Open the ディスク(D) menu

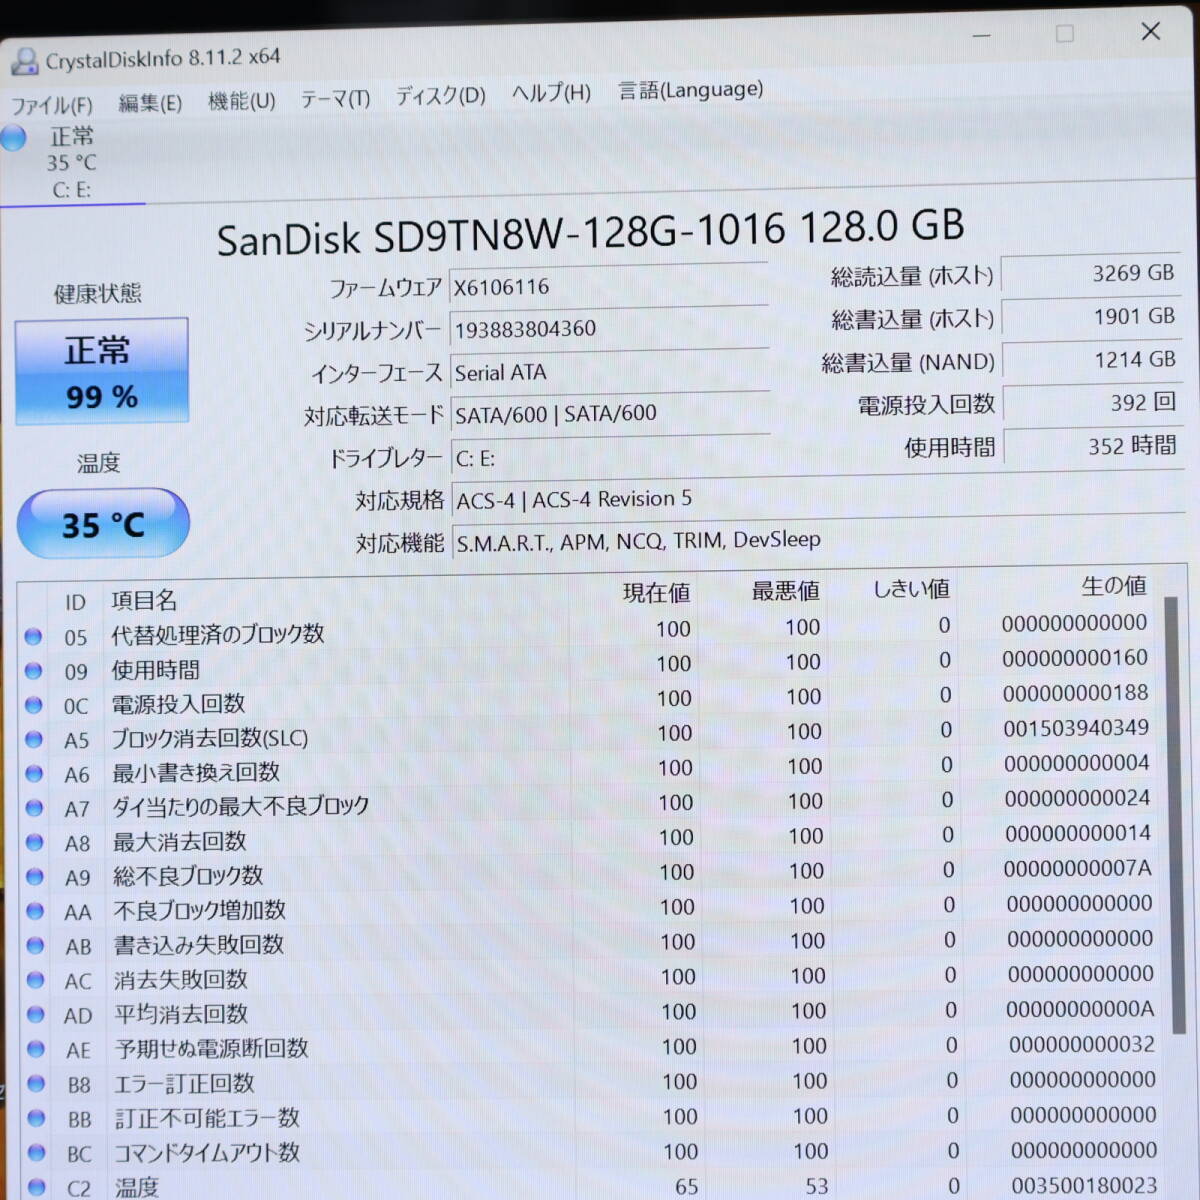(x=440, y=96)
